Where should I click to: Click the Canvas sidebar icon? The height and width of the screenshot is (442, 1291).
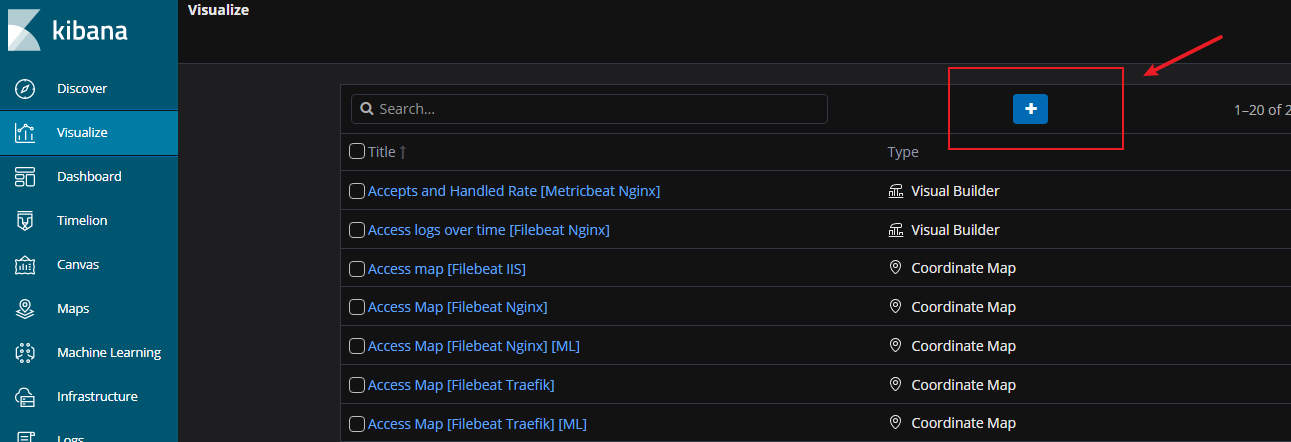26,265
